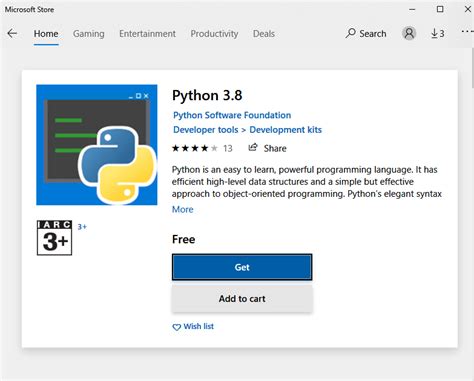Click the Add to cart button
The image size is (474, 381).
pyautogui.click(x=242, y=298)
